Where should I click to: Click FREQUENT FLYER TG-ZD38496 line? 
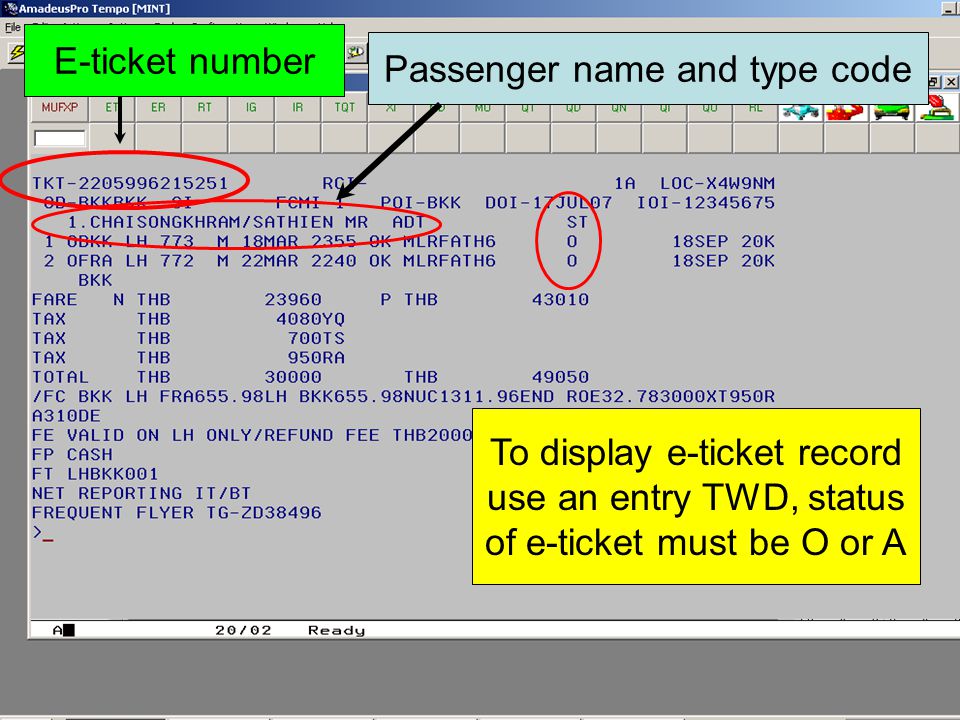[x=177, y=512]
